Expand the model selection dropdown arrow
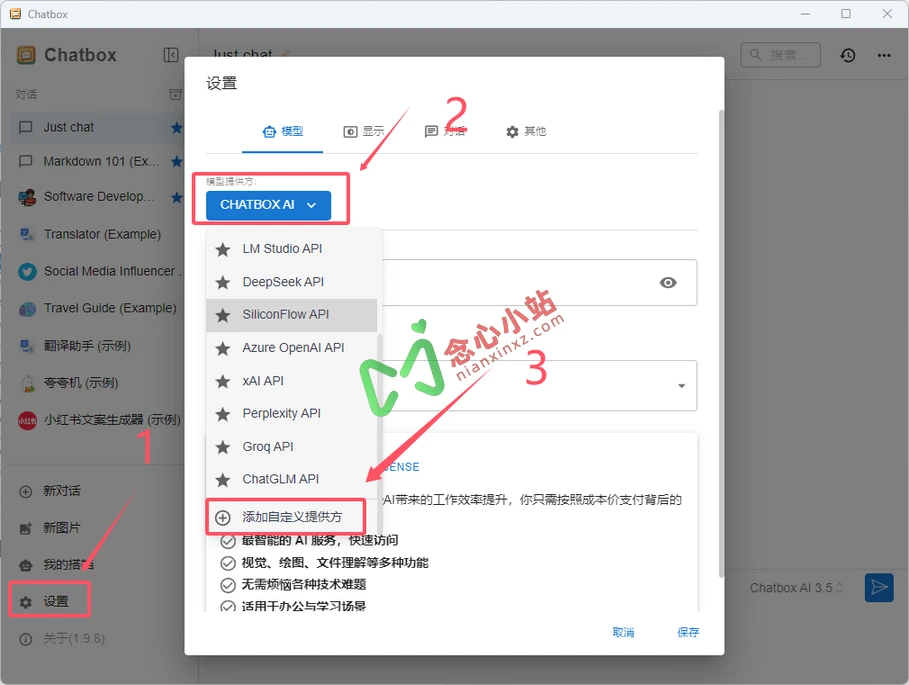Image resolution: width=909 pixels, height=685 pixels. pyautogui.click(x=681, y=386)
